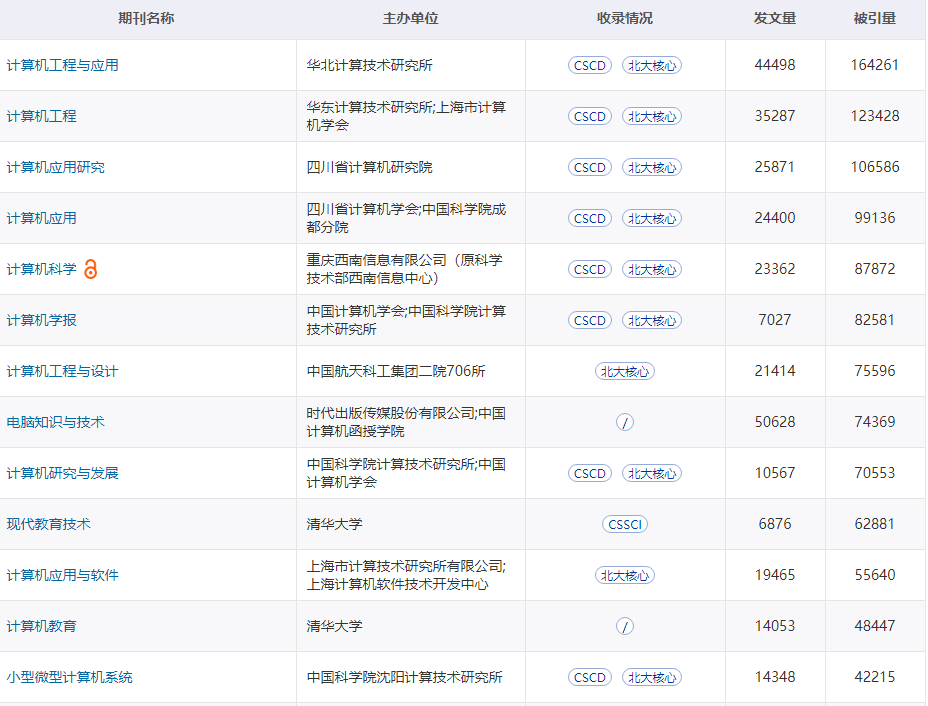Screen dimensions: 928x706
Task: Click the 收录情况 column header
Action: point(624,17)
